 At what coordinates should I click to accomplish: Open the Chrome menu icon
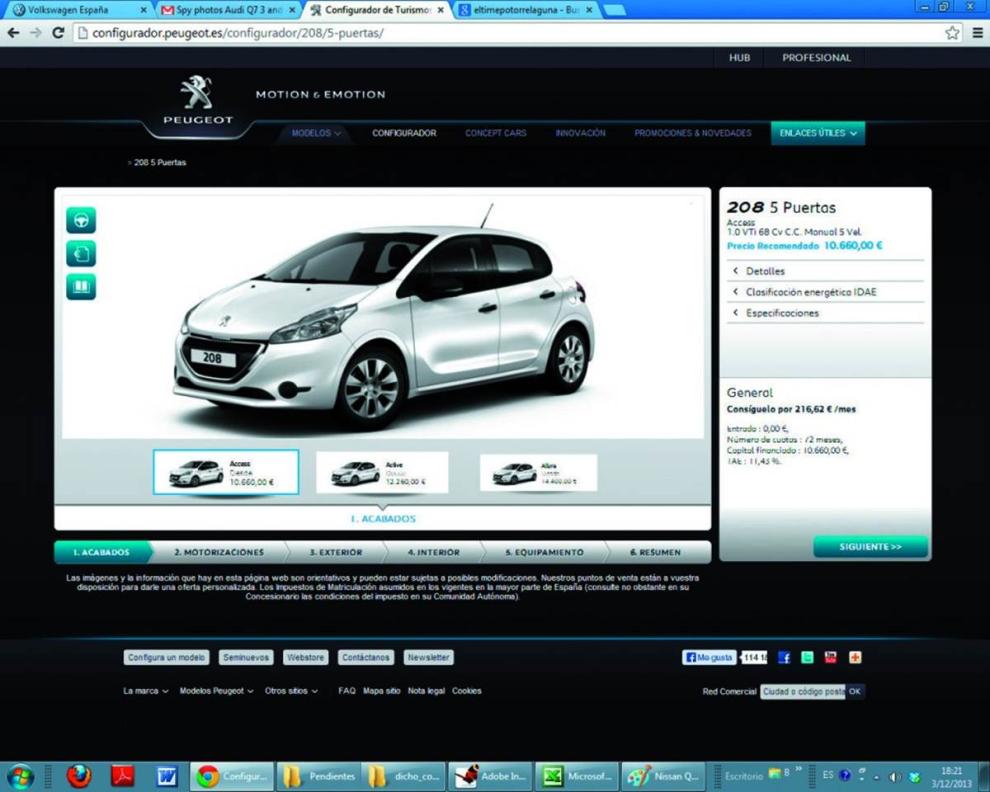coord(977,33)
